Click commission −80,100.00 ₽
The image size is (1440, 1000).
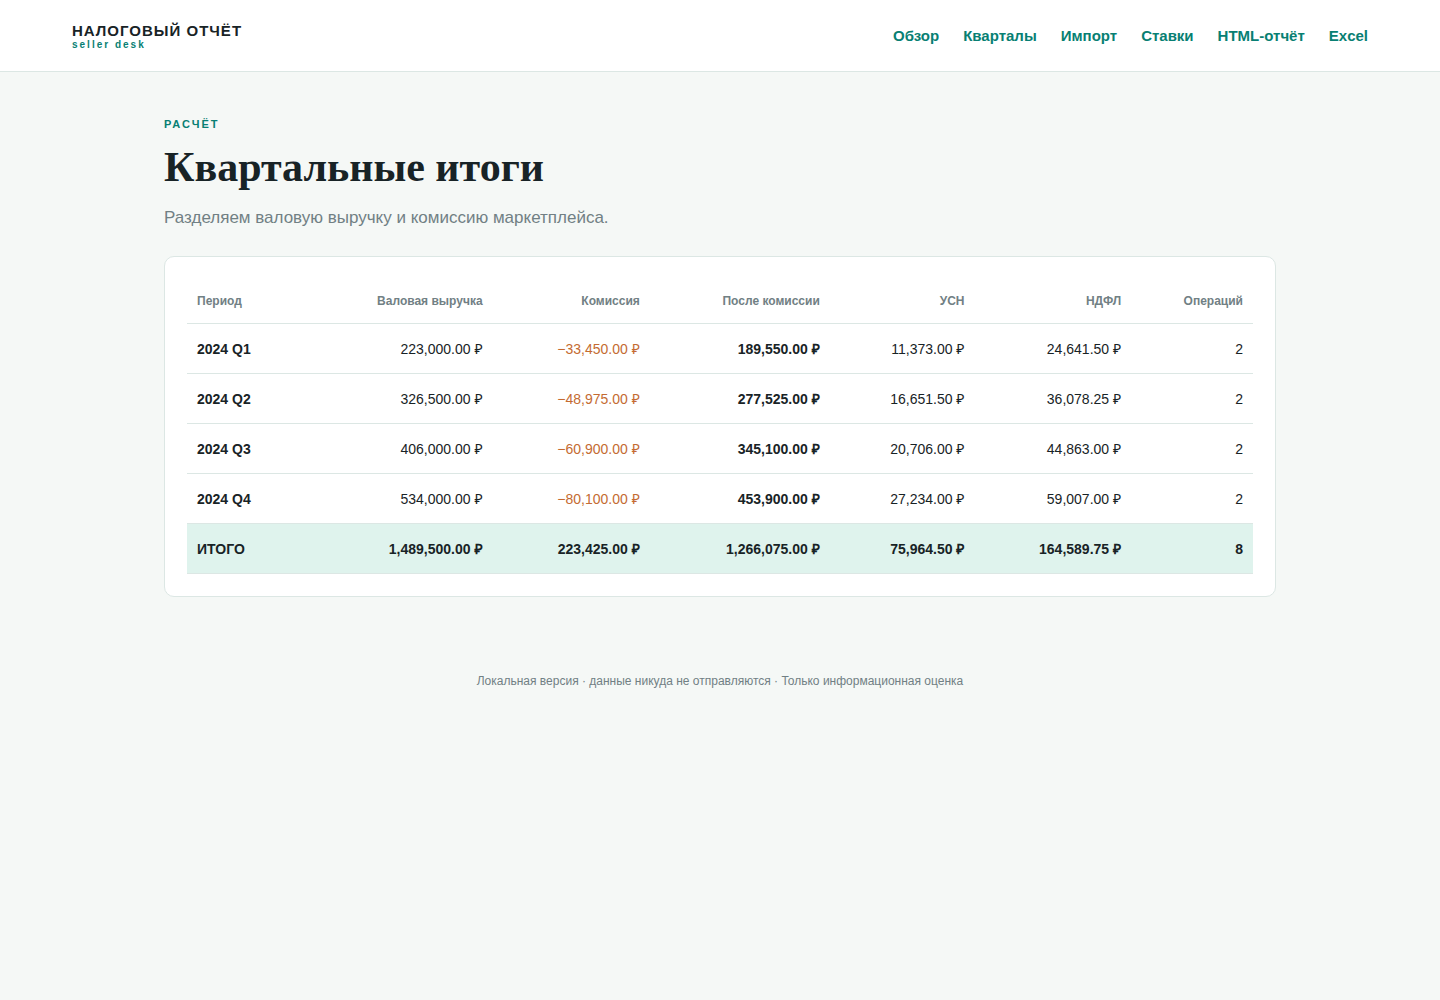coord(598,499)
